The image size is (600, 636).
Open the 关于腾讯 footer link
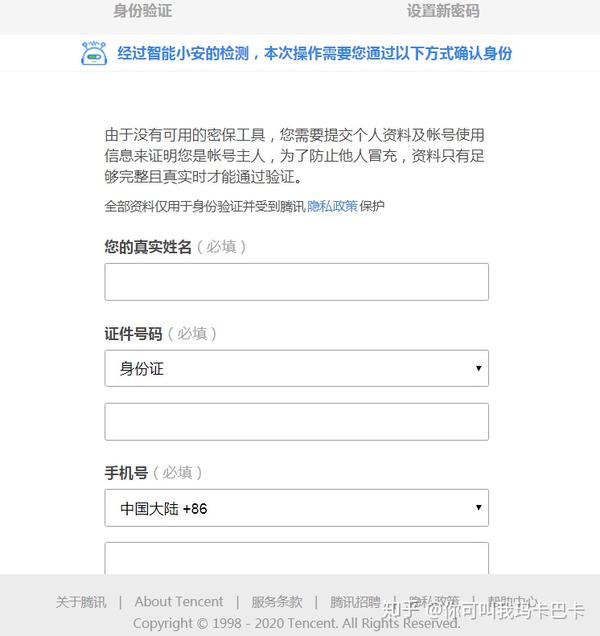click(81, 602)
